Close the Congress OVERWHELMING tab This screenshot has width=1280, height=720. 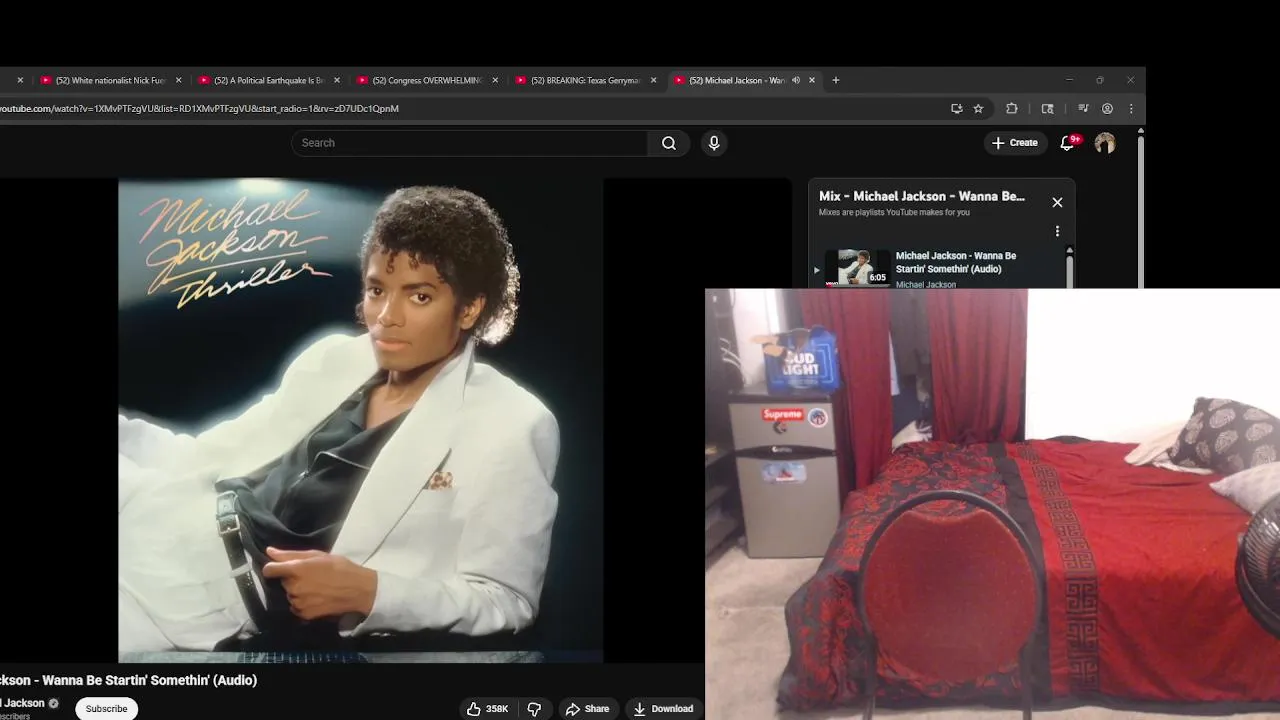pos(495,80)
